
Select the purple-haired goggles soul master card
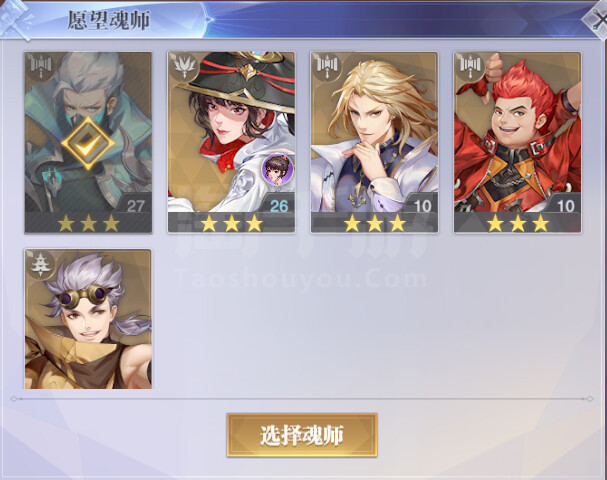(x=88, y=319)
